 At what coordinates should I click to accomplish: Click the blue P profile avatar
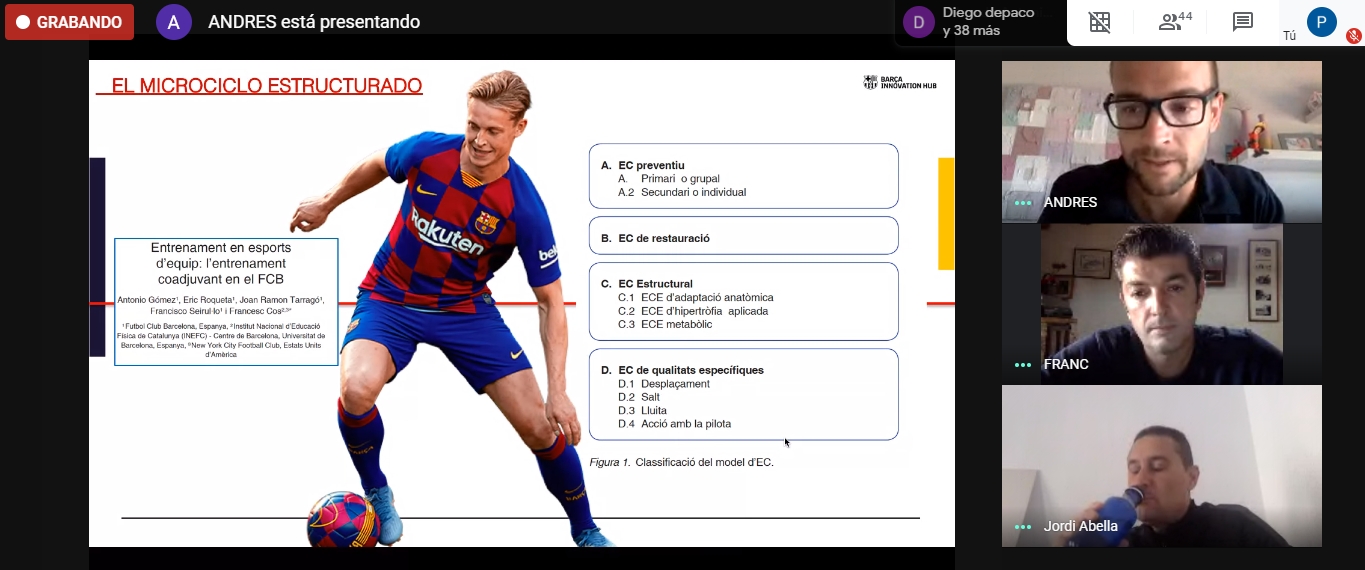click(1321, 22)
